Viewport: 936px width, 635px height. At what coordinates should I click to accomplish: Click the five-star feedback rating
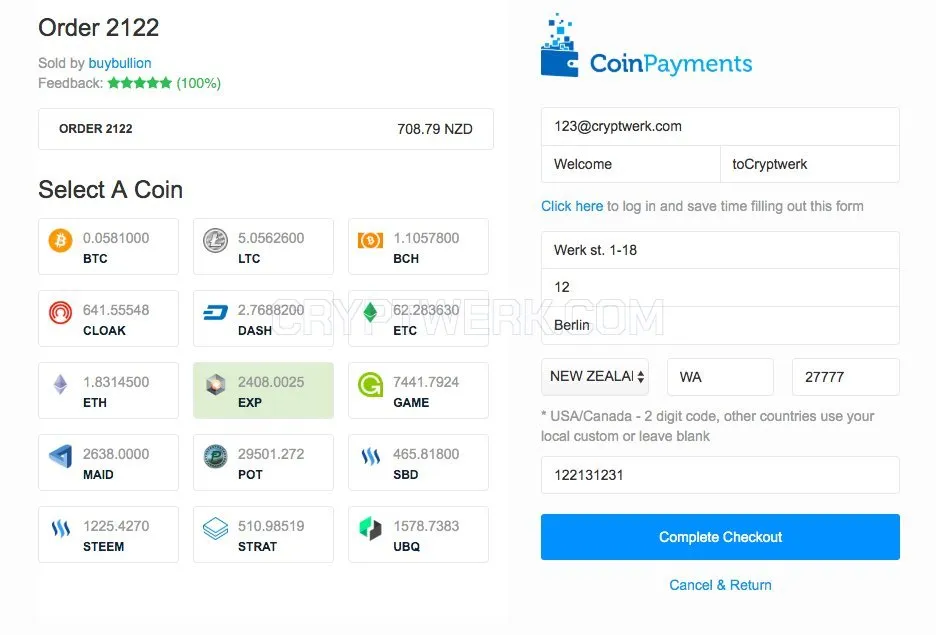click(140, 83)
